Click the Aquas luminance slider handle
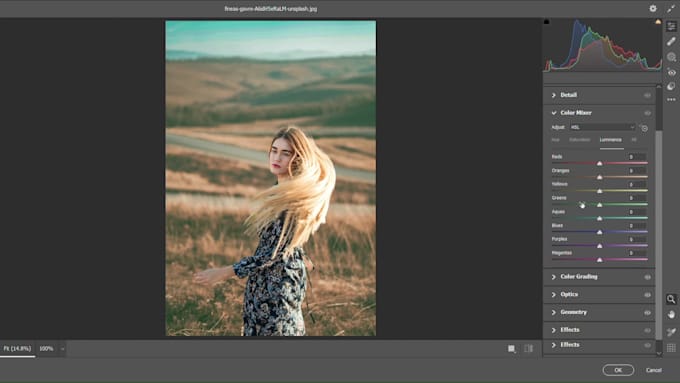 coord(599,219)
